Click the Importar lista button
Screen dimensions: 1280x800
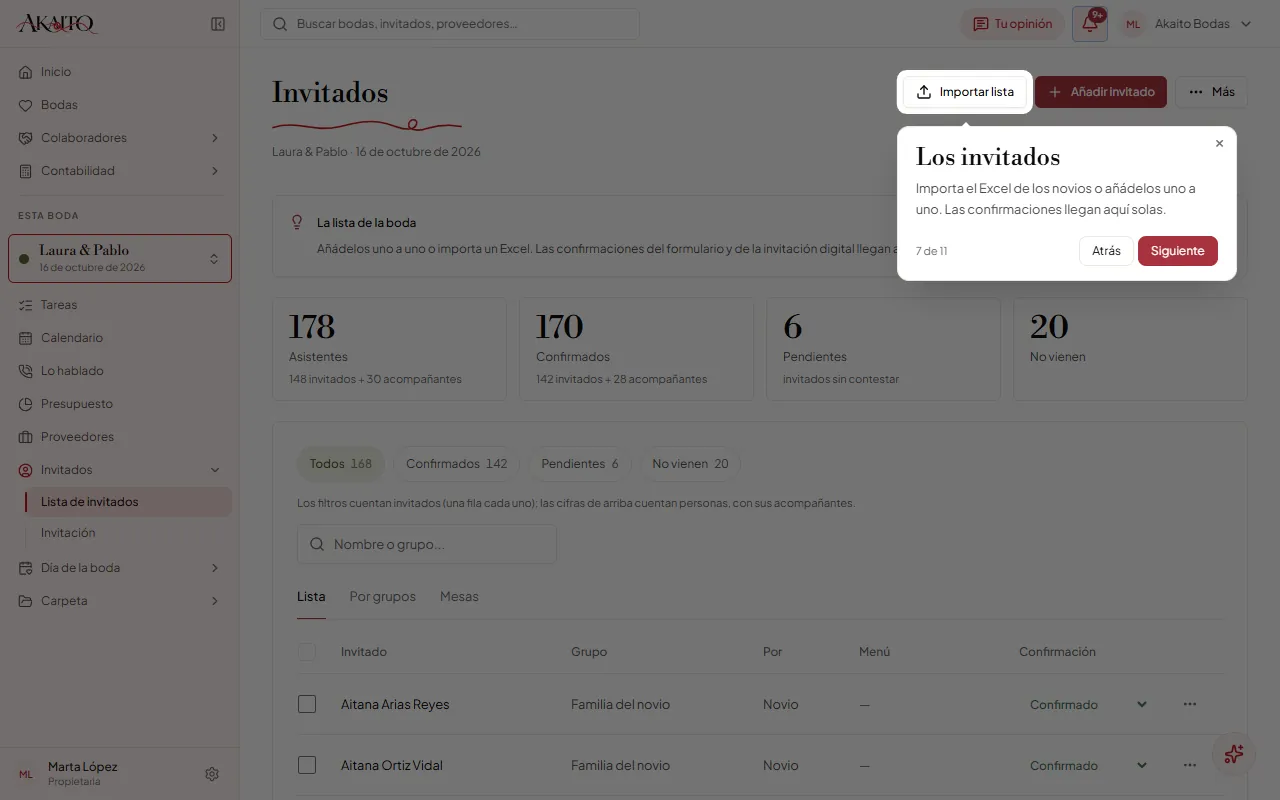pos(965,92)
